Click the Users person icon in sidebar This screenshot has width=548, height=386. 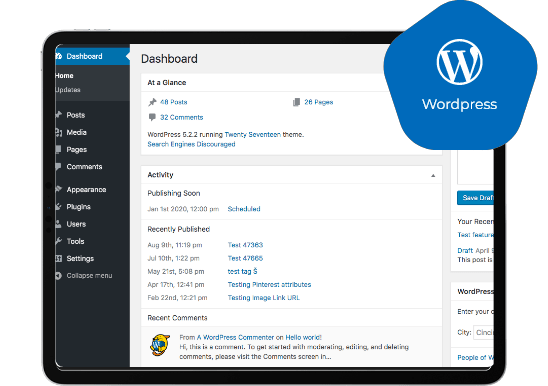tap(59, 224)
